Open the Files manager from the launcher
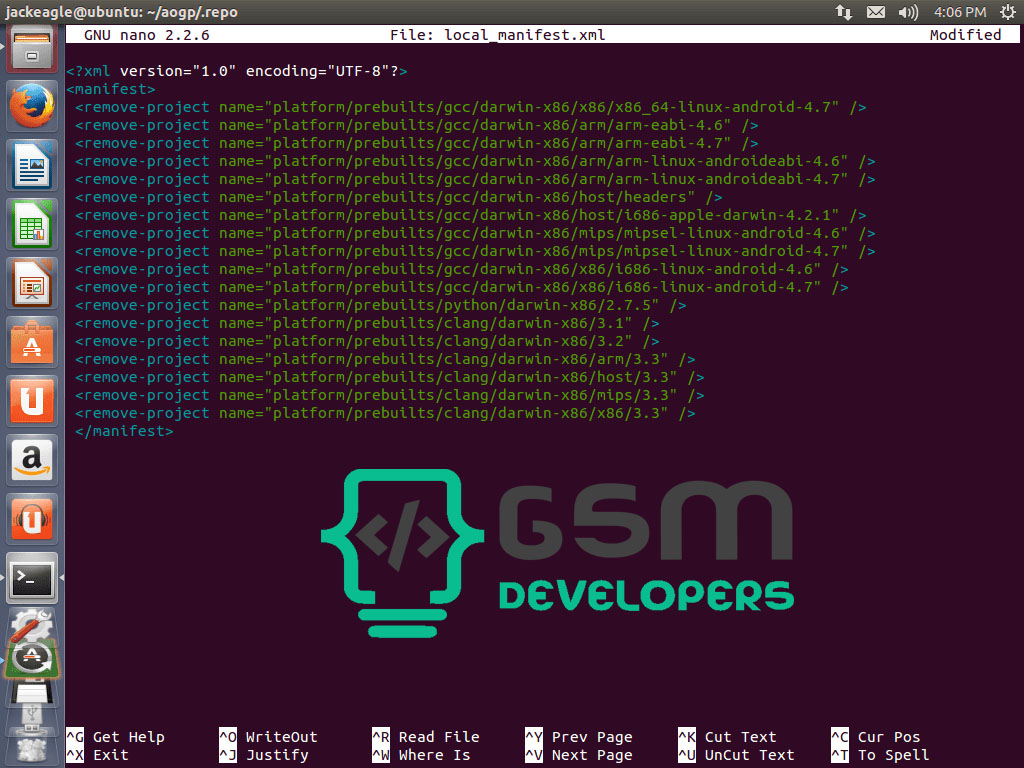1024x768 pixels. 31,48
